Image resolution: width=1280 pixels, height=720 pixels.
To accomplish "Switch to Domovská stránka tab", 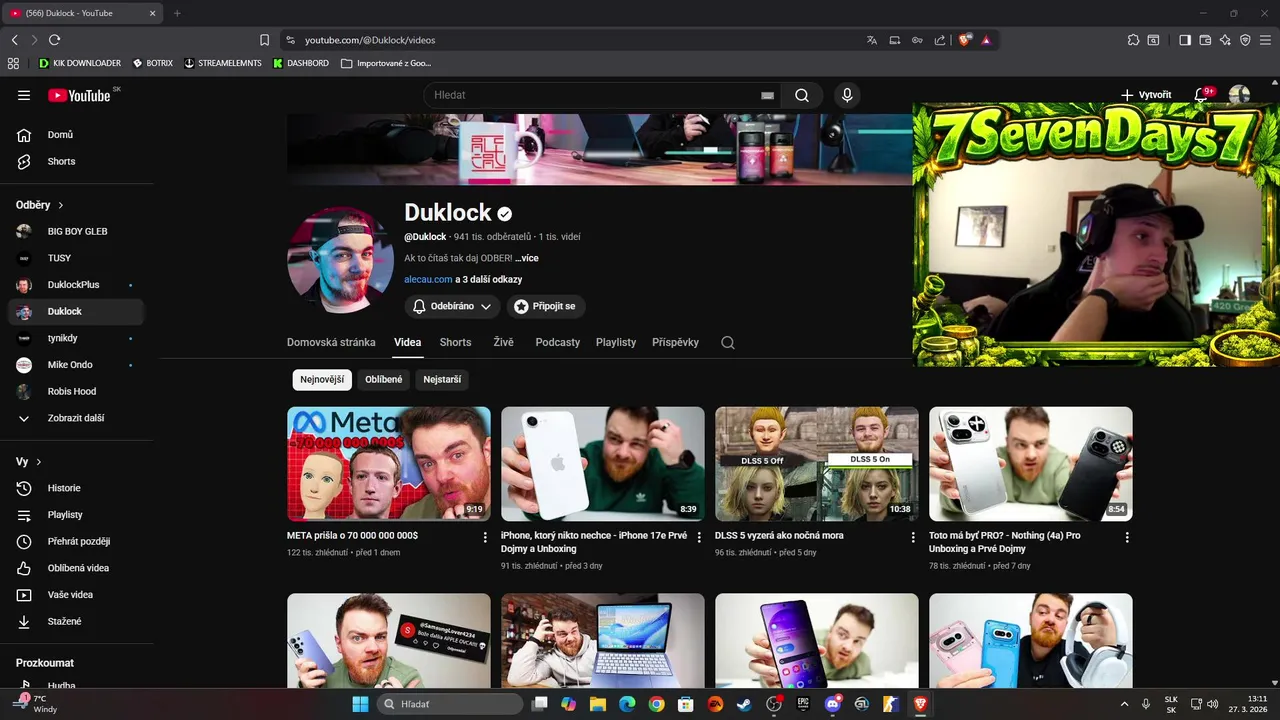I will point(331,342).
